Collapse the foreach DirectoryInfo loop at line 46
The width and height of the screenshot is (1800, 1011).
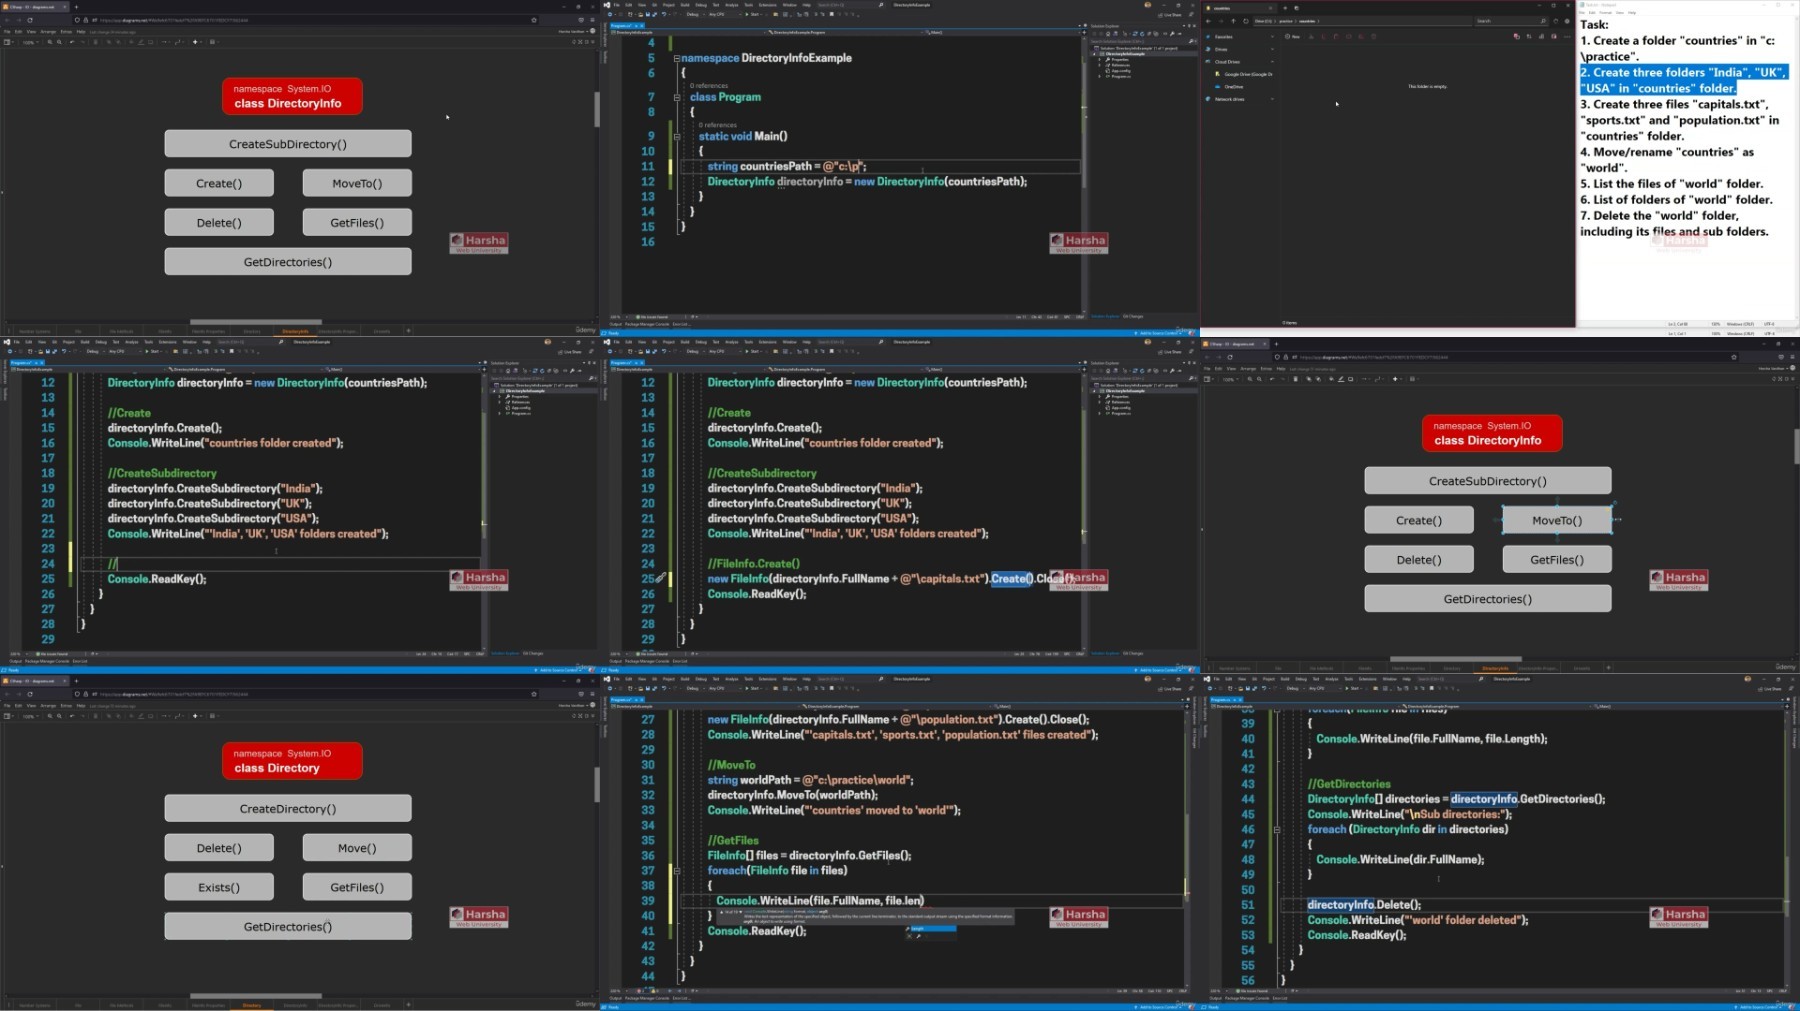click(1277, 829)
